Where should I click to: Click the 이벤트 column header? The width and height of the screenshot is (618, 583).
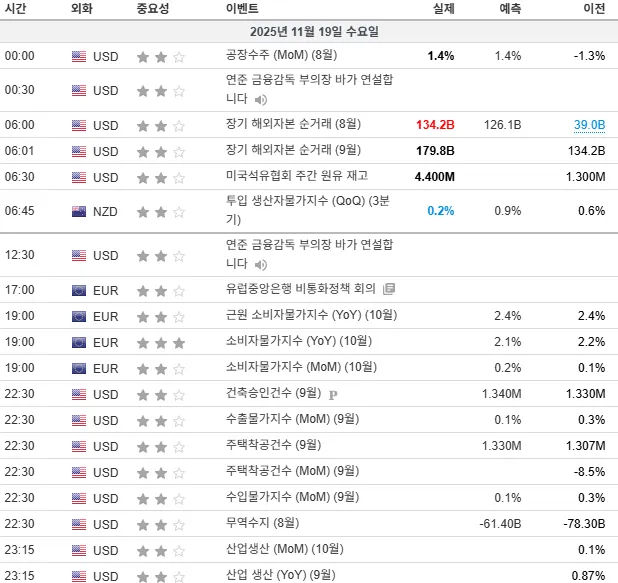click(242, 8)
